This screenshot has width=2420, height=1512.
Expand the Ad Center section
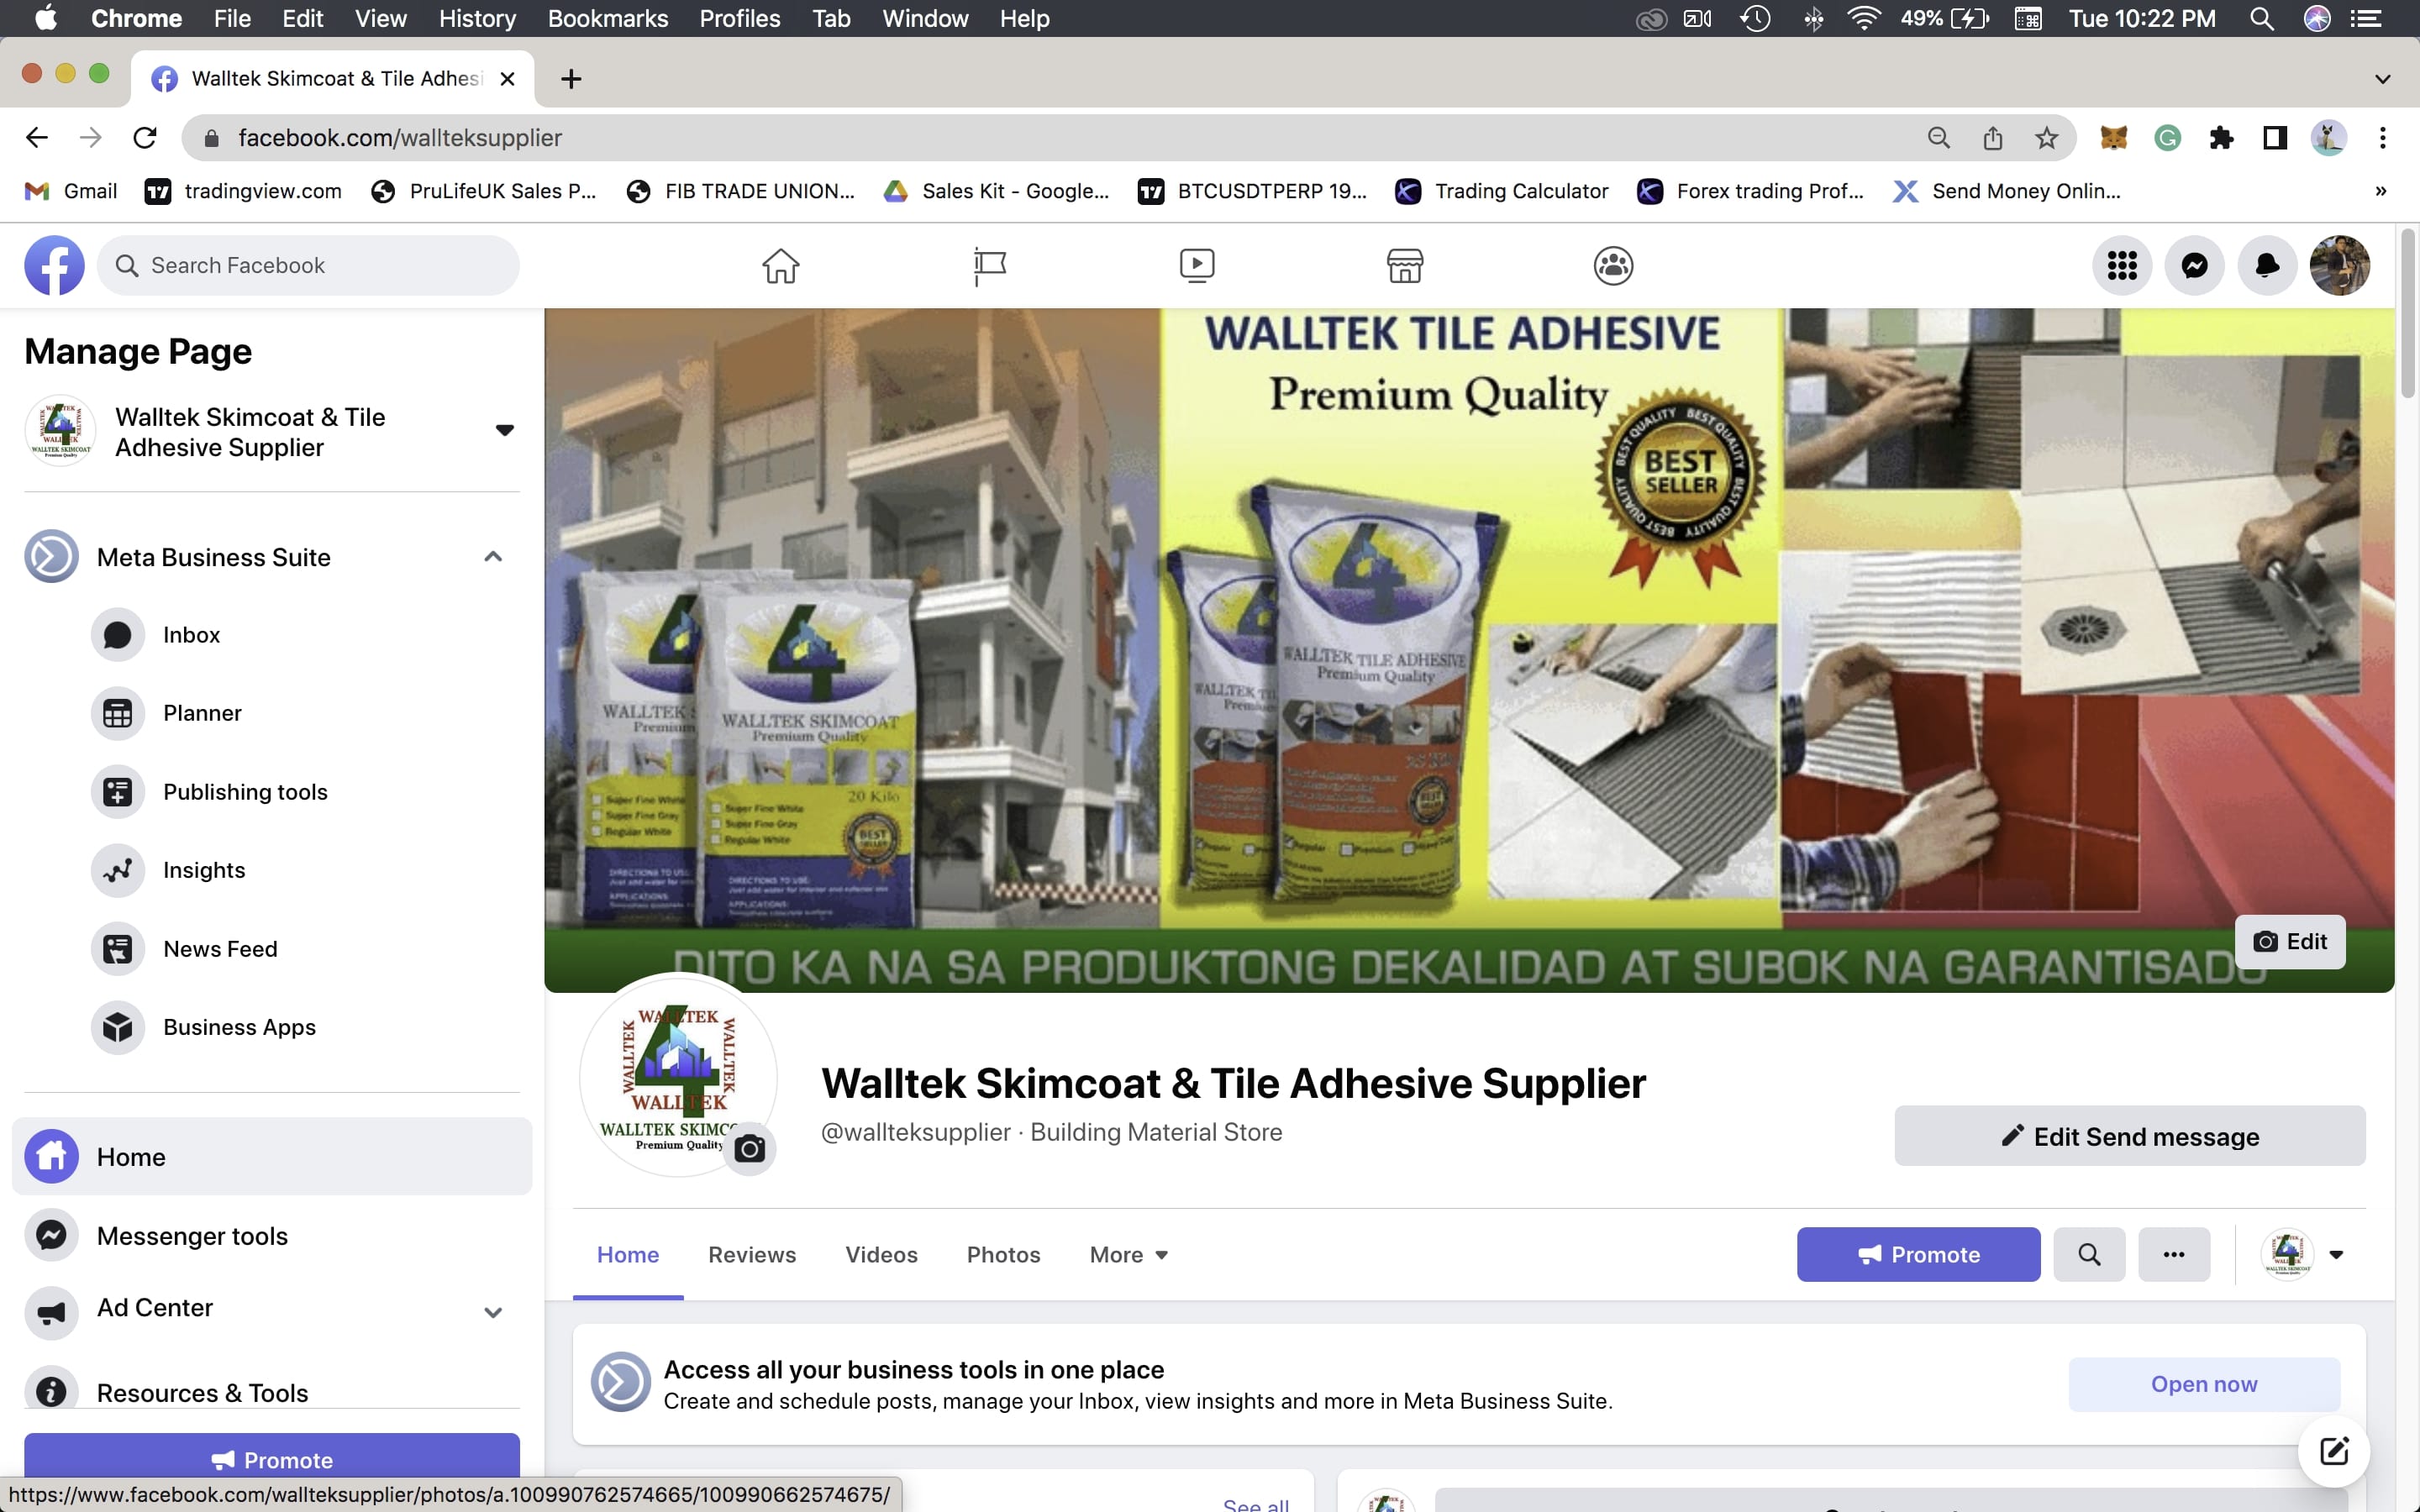(x=493, y=1311)
